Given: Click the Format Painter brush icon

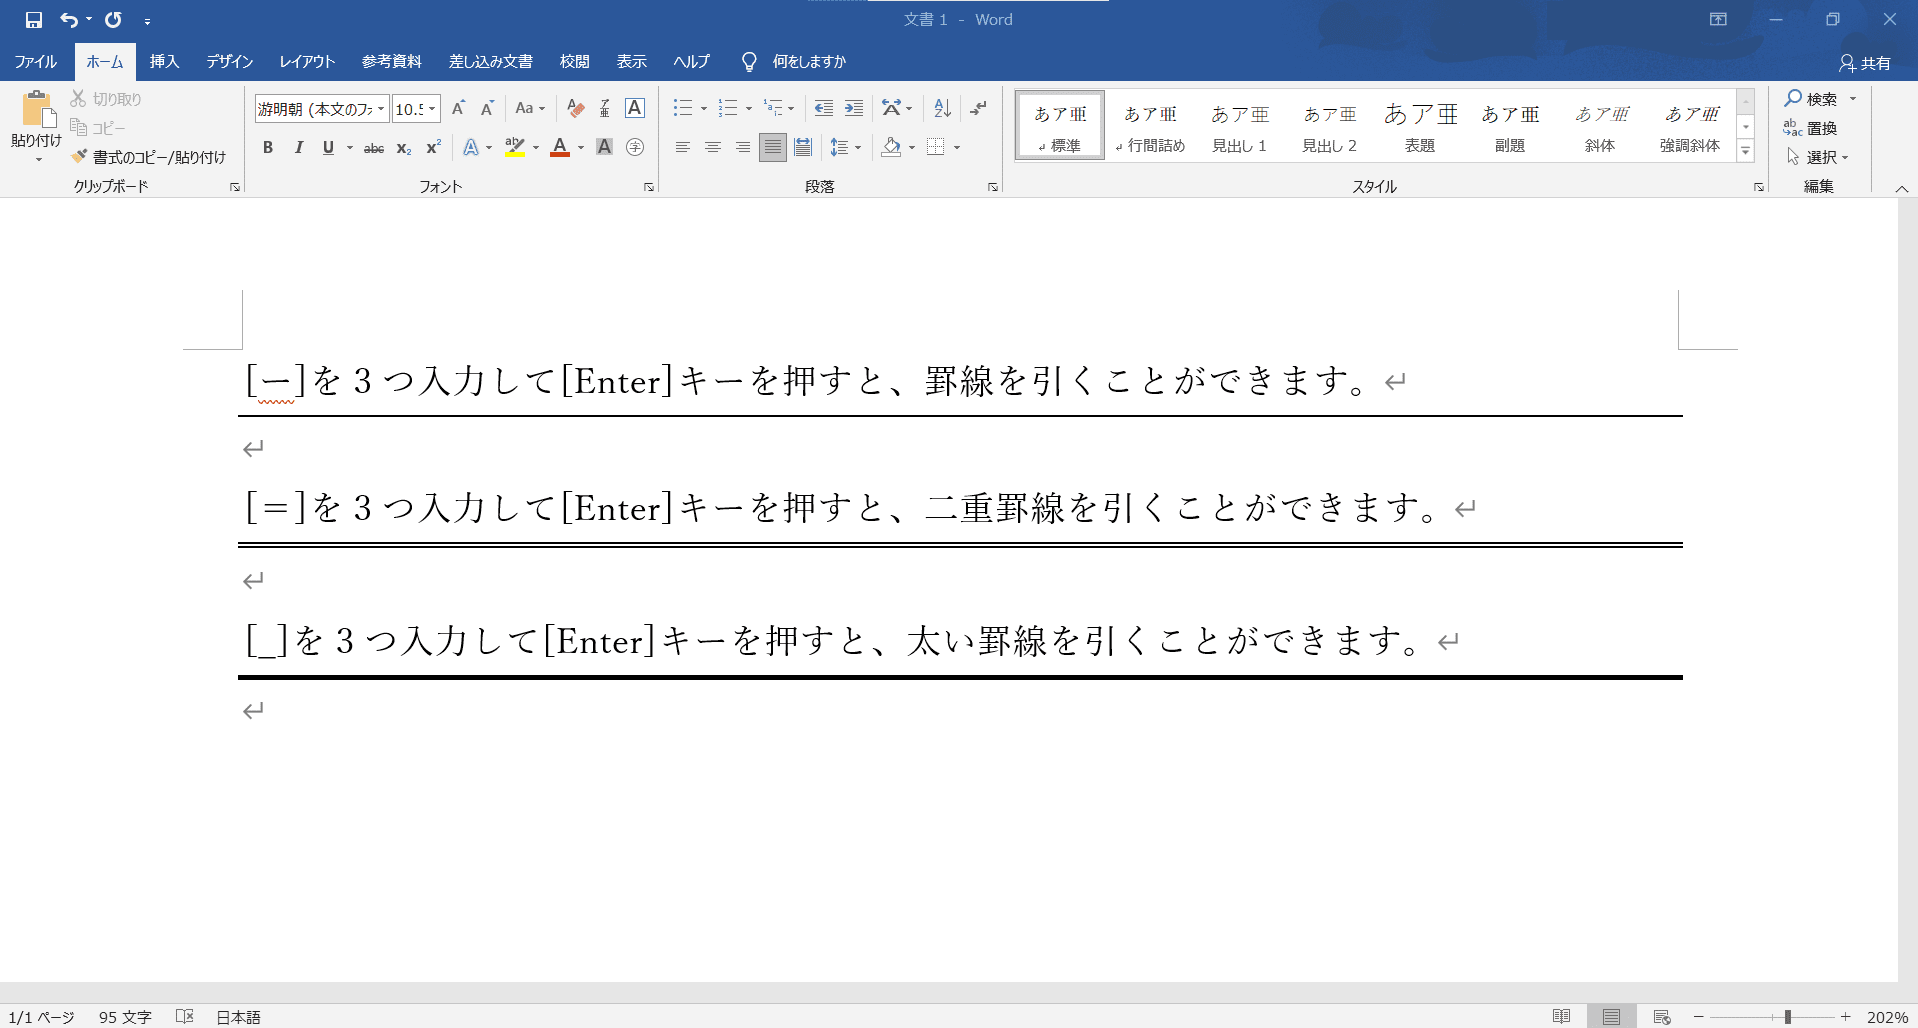Looking at the screenshot, I should point(80,157).
